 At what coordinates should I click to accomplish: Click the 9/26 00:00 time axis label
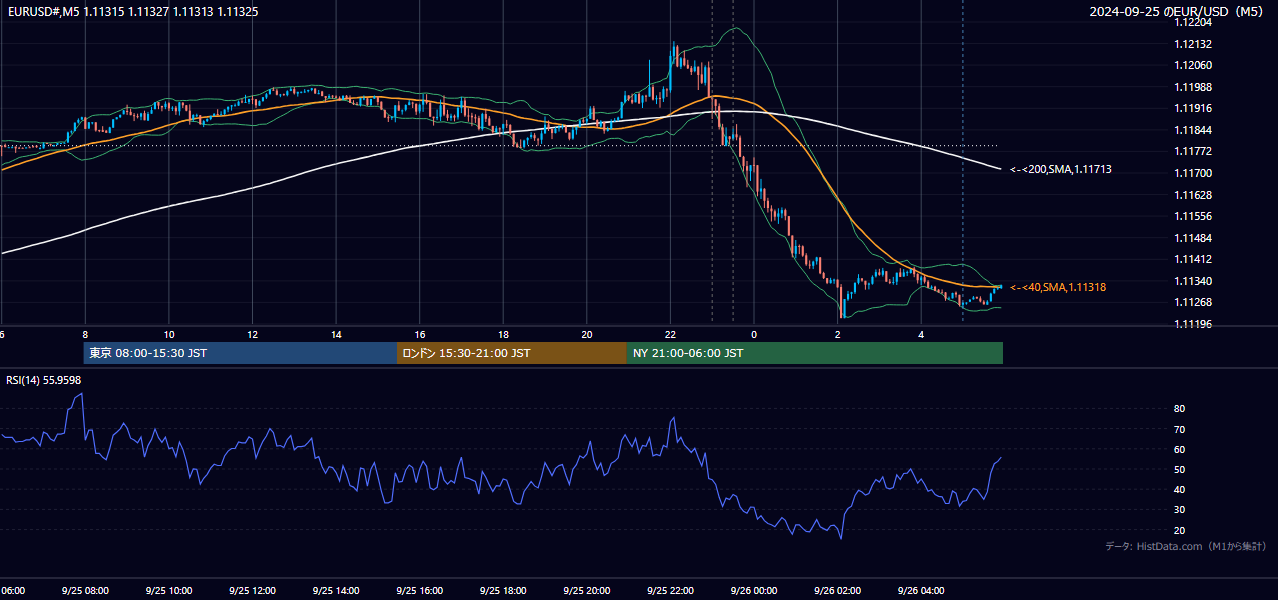pyautogui.click(x=754, y=591)
